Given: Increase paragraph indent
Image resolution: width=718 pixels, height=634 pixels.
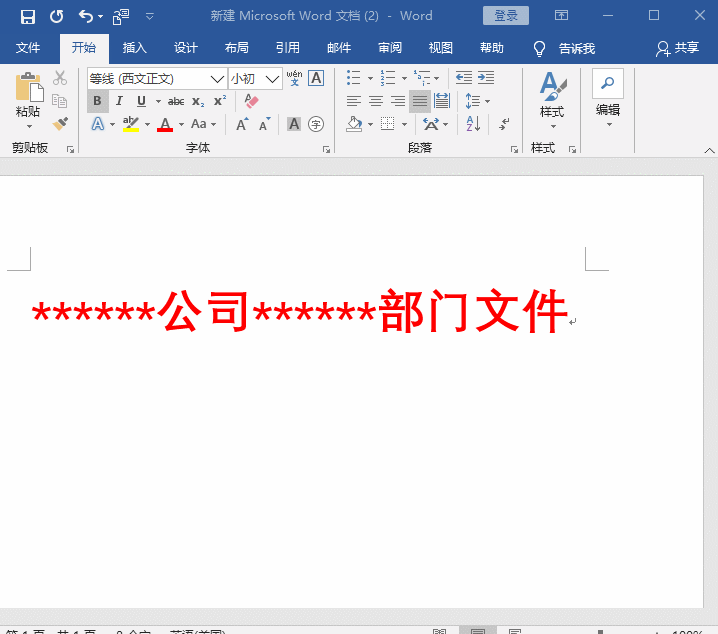Looking at the screenshot, I should pos(486,78).
